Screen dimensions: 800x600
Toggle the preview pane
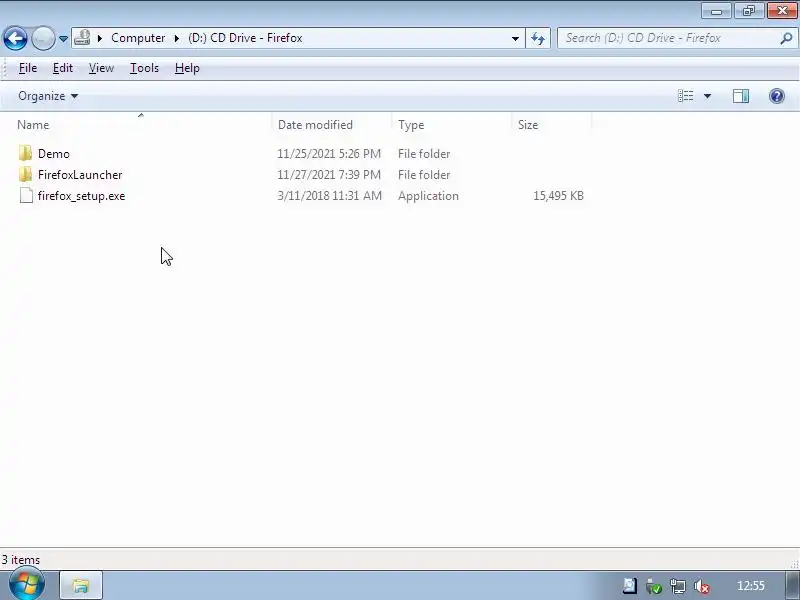point(741,96)
